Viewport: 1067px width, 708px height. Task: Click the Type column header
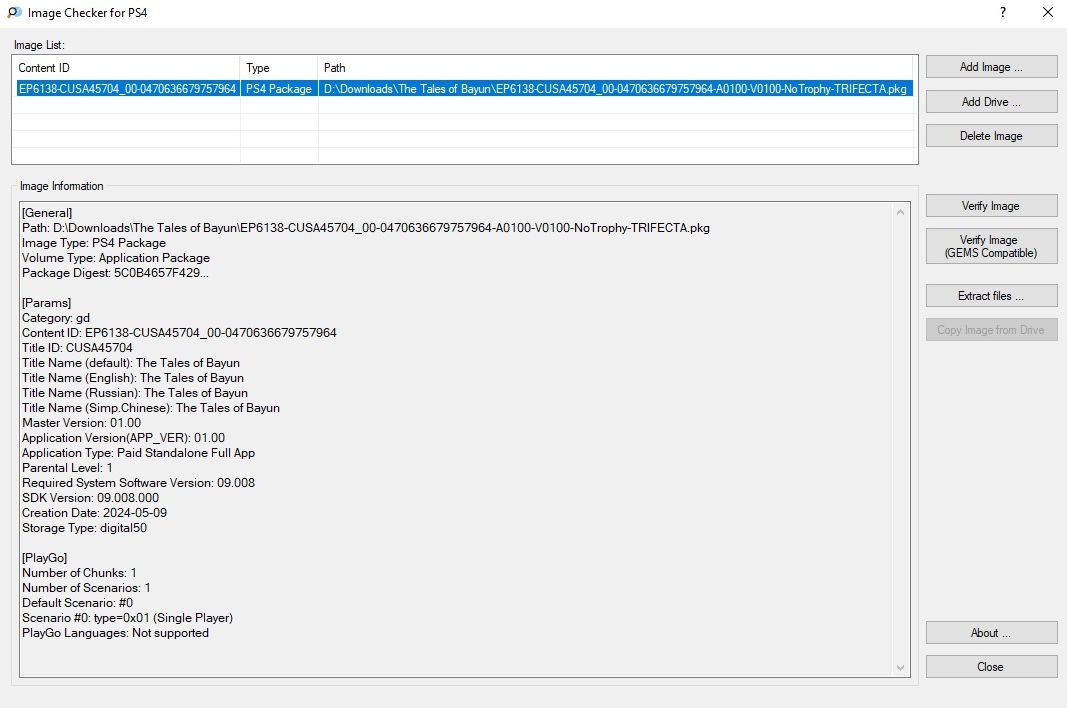(279, 67)
